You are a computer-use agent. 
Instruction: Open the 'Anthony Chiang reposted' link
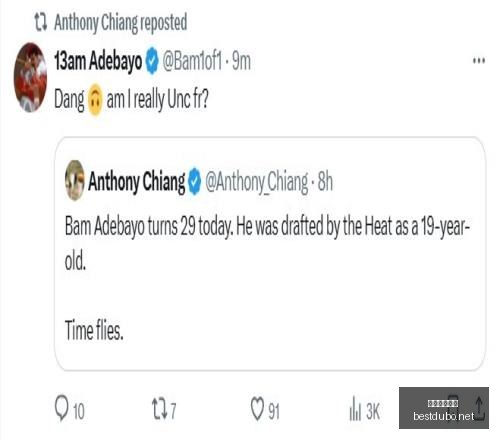[x=120, y=23]
